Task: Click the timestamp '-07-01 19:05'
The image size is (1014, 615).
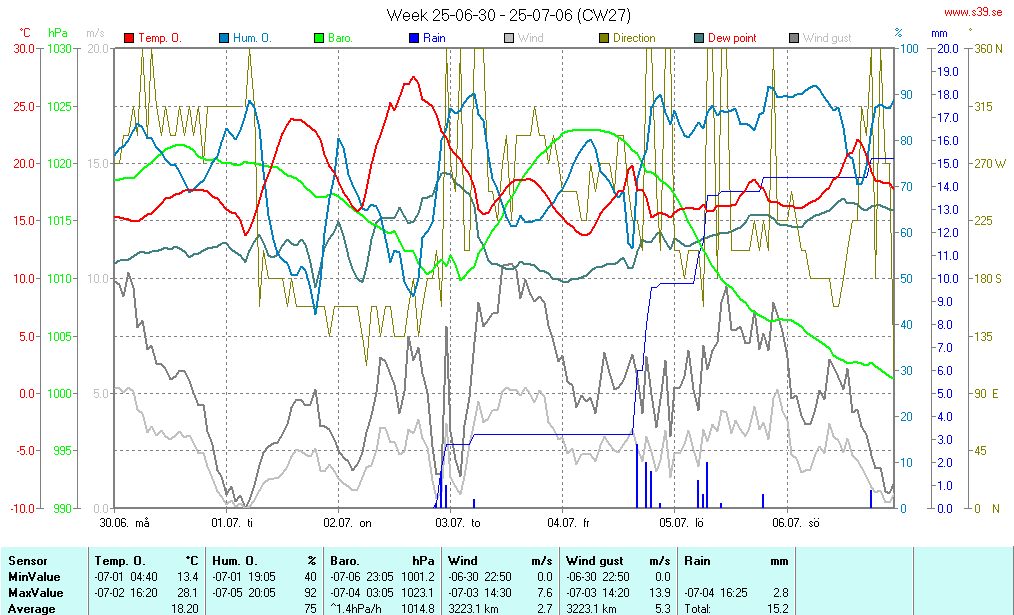Action: tap(244, 577)
